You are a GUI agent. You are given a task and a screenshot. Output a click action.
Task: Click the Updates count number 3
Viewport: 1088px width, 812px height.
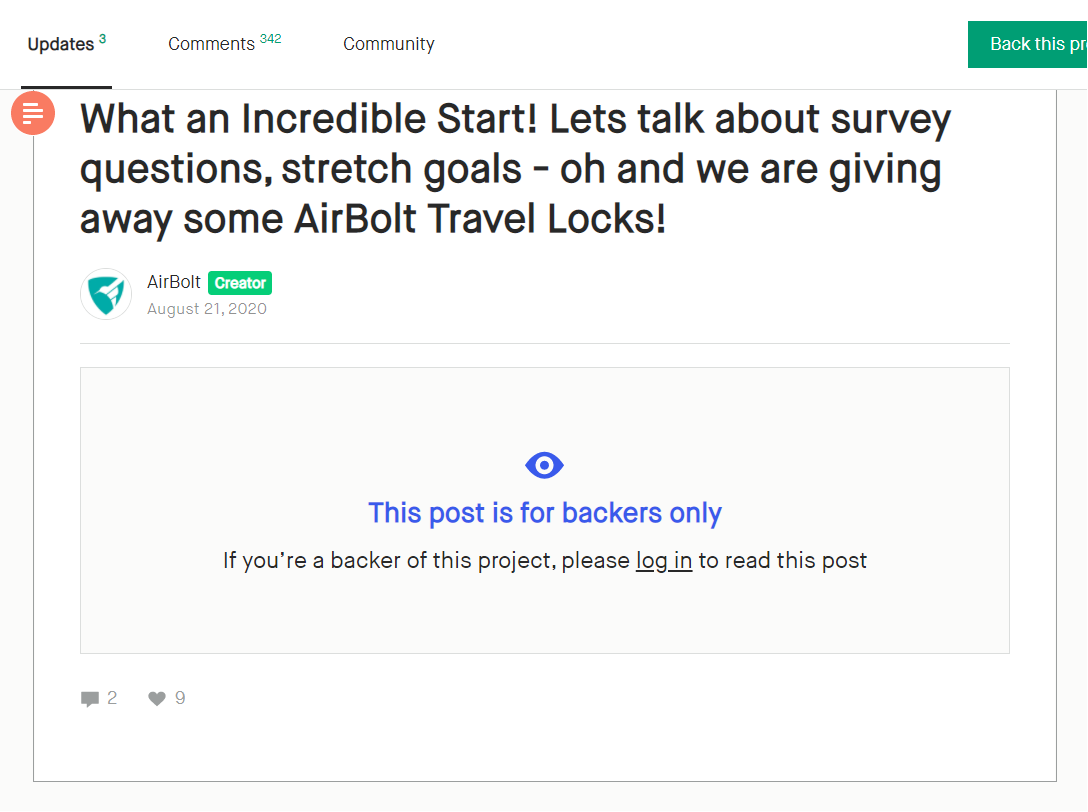point(103,39)
